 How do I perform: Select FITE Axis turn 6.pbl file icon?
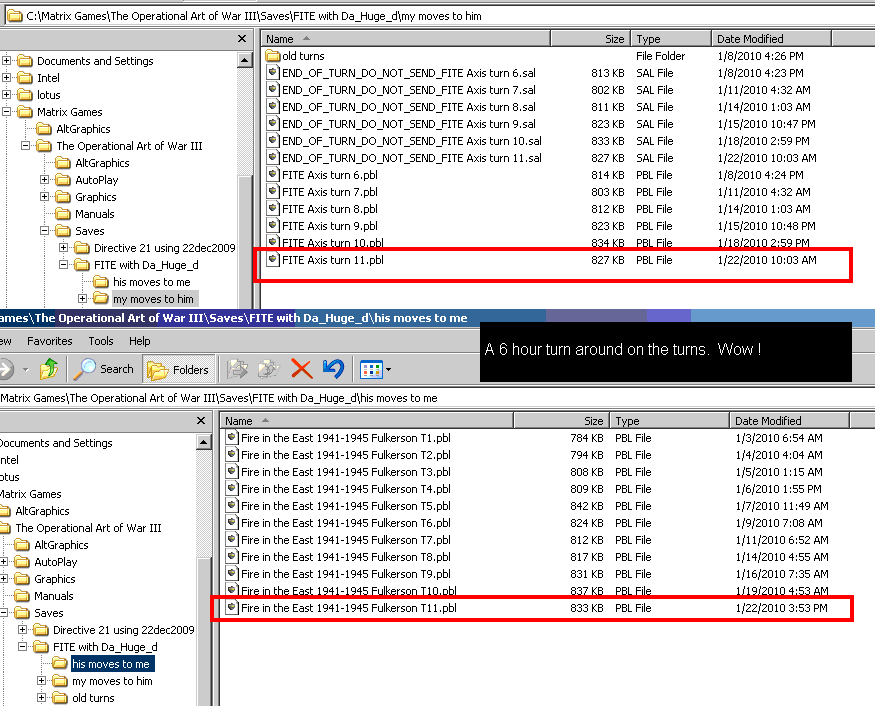tap(272, 174)
